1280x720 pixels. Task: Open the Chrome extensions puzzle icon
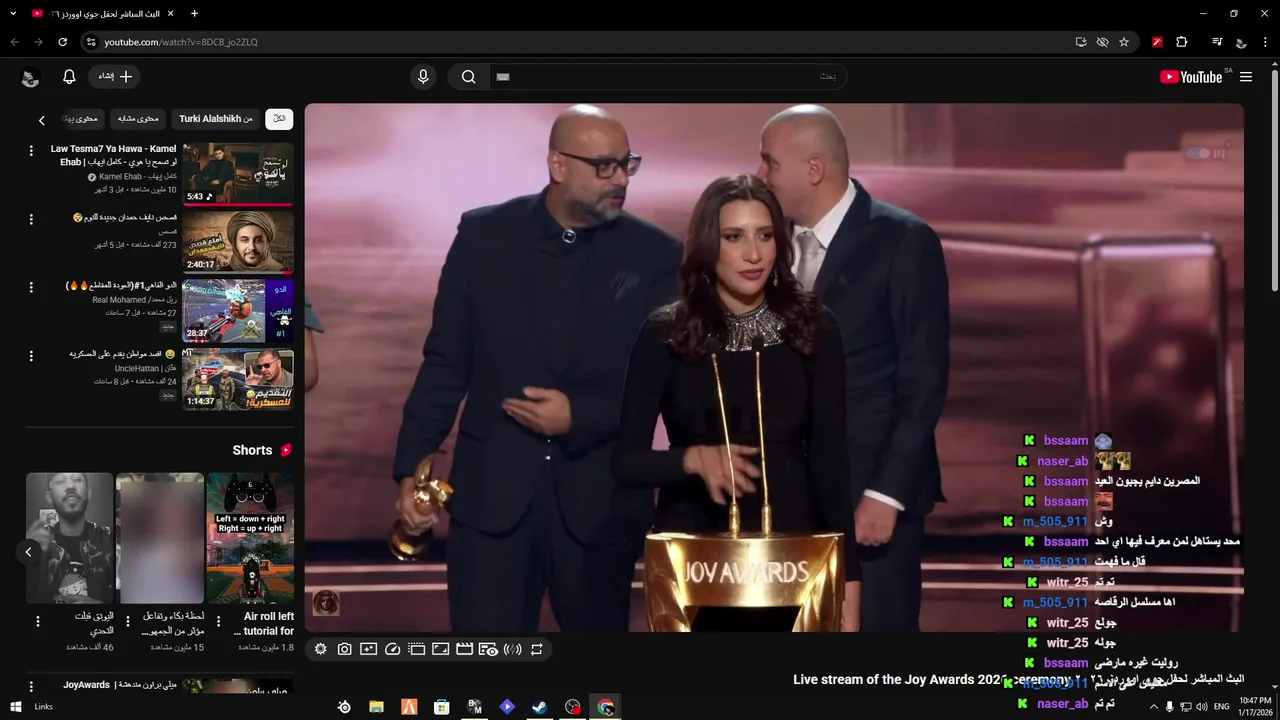[1182, 42]
